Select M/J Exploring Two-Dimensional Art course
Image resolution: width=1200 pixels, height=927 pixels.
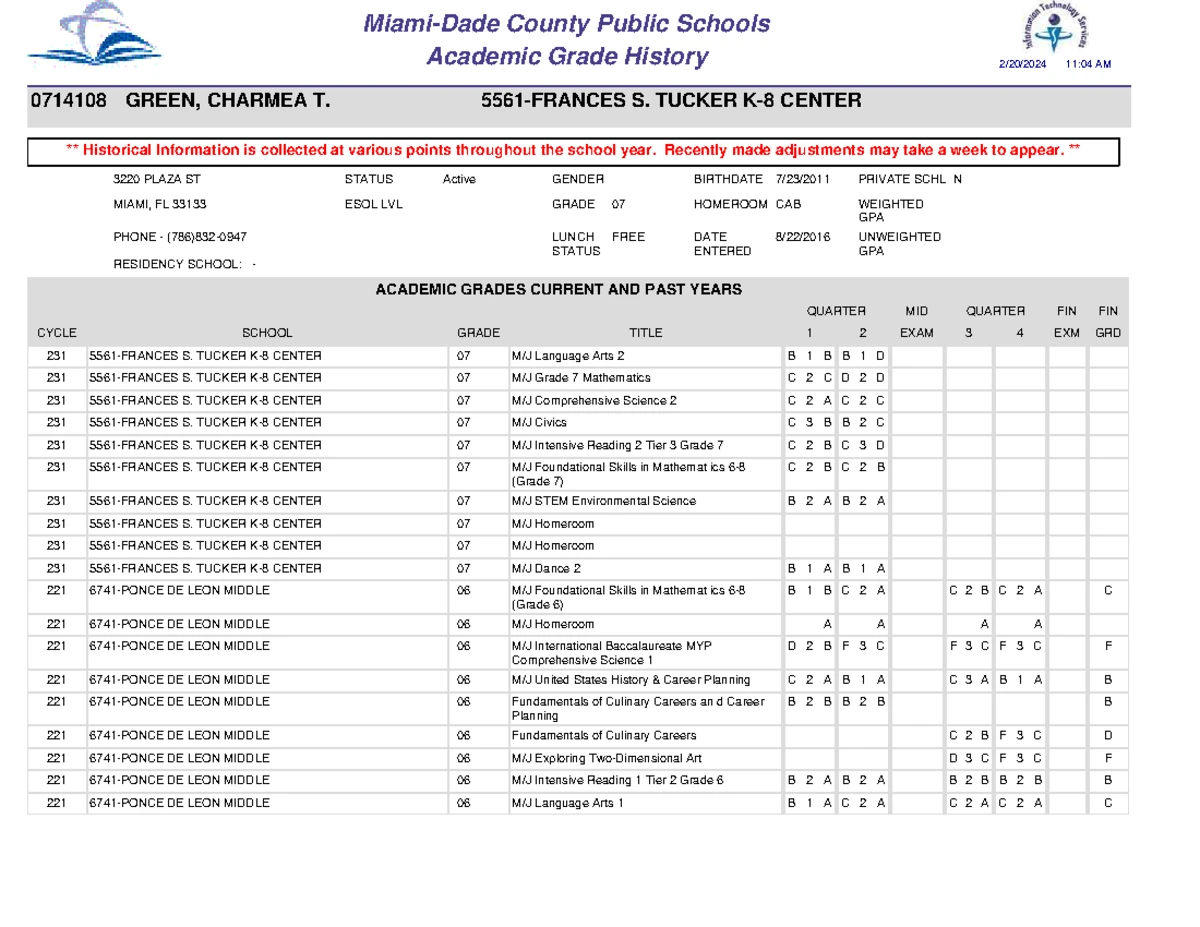pos(599,759)
